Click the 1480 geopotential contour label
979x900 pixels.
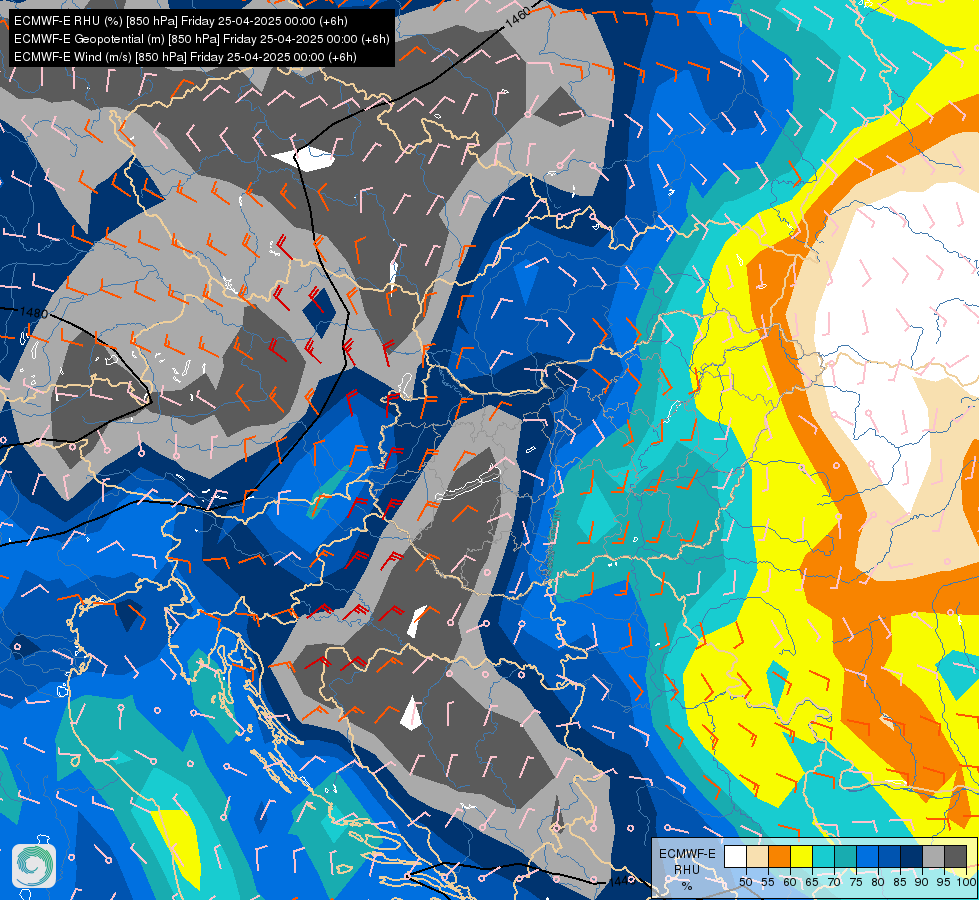tap(34, 312)
